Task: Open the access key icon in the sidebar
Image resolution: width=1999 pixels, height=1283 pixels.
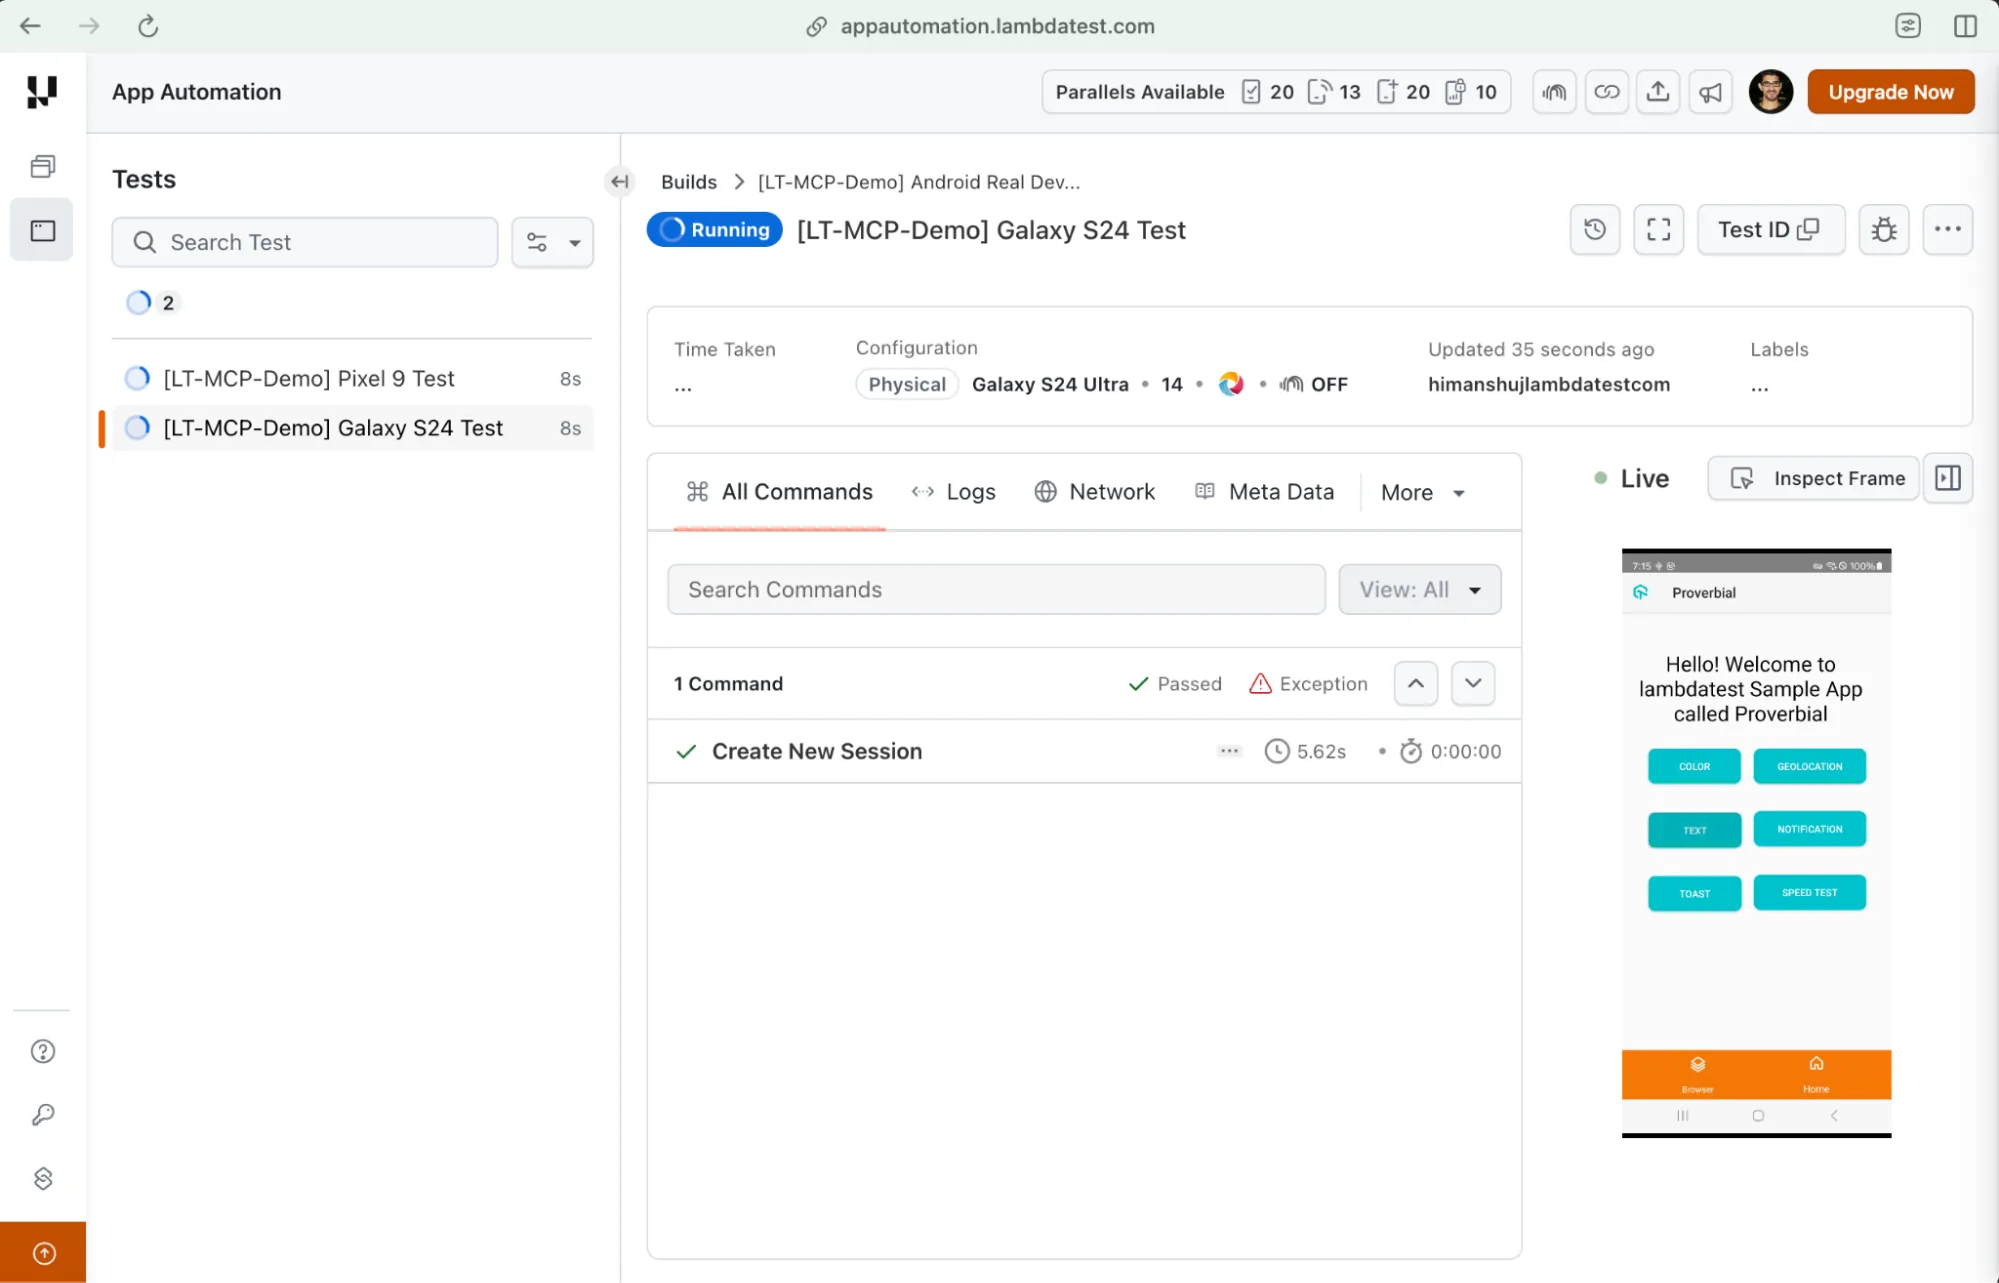Action: [43, 1115]
